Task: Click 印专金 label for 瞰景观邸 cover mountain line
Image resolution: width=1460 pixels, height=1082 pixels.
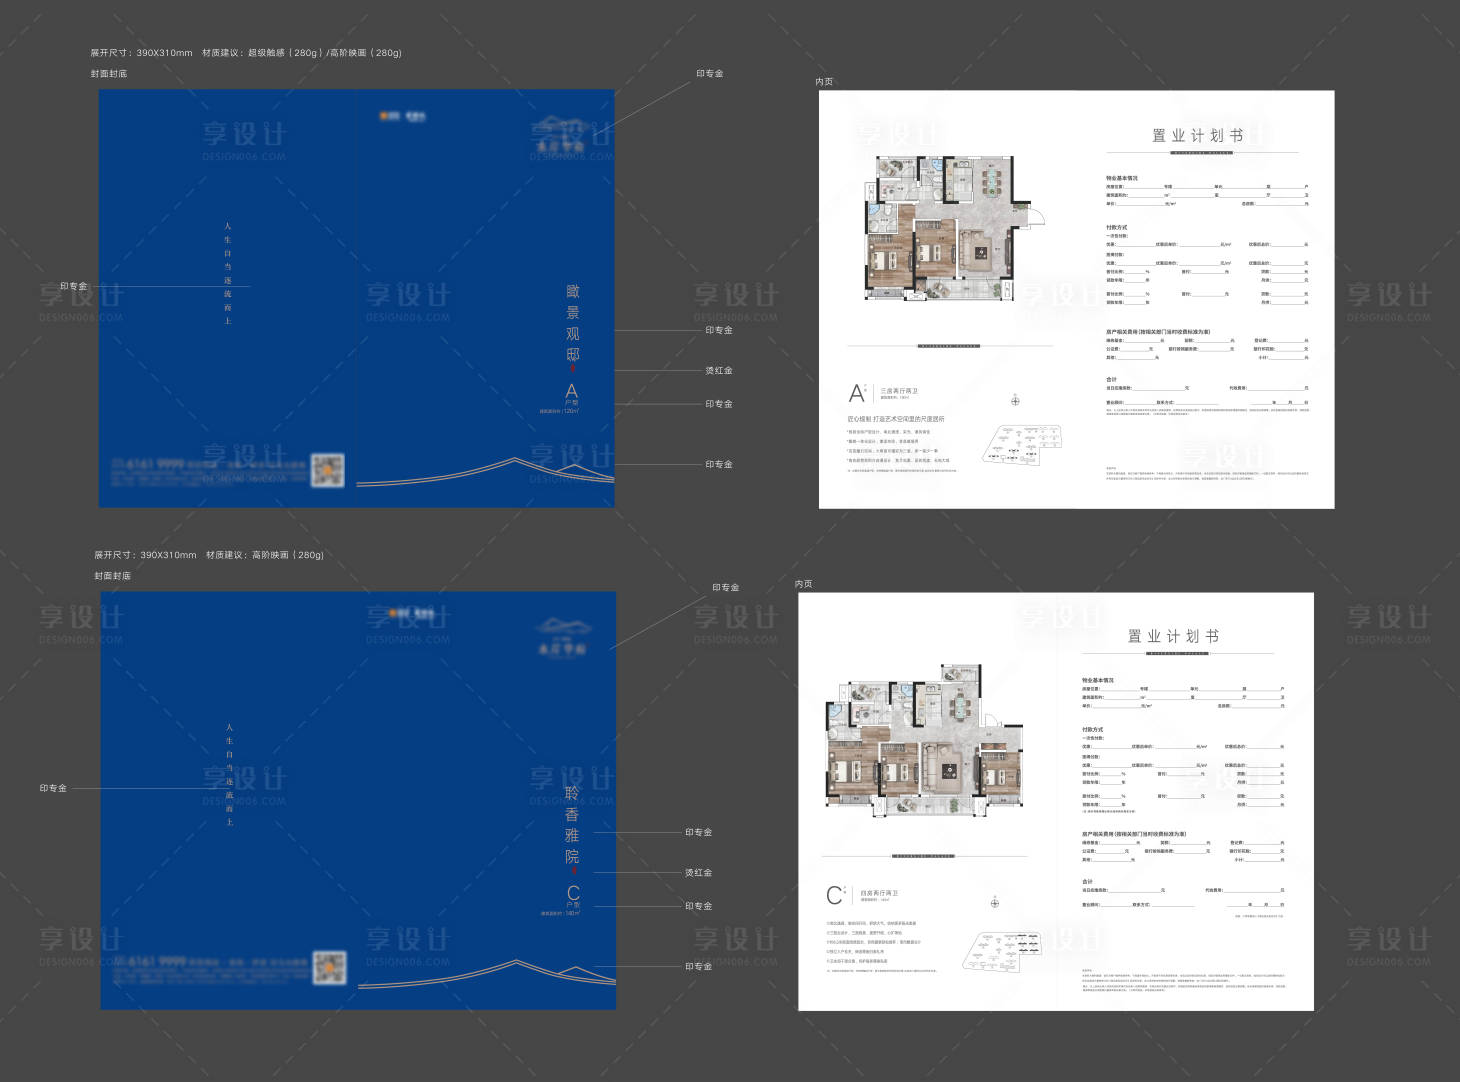Action: [x=719, y=465]
